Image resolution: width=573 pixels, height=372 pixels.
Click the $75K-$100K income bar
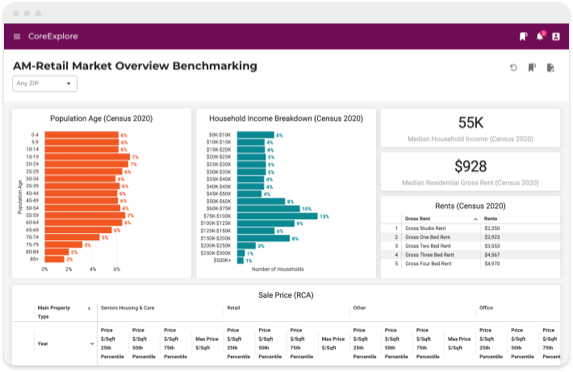pyautogui.click(x=277, y=216)
